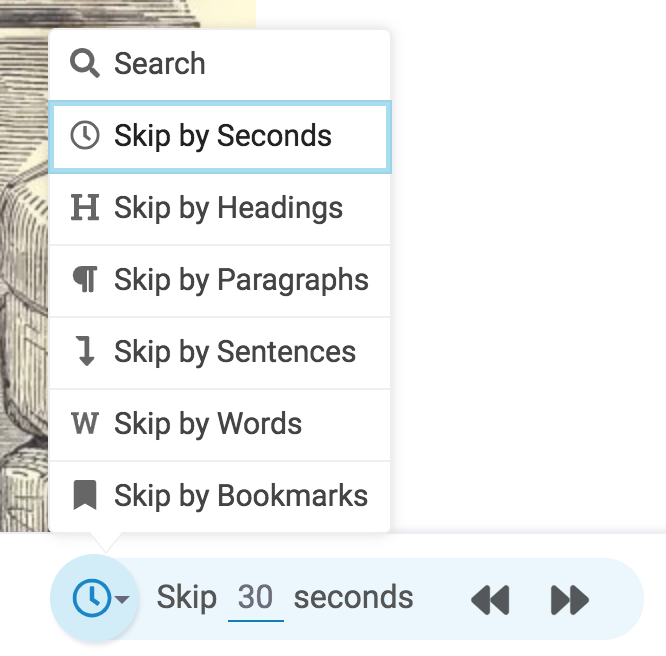Click the book illustration thumbnail

coord(128,266)
